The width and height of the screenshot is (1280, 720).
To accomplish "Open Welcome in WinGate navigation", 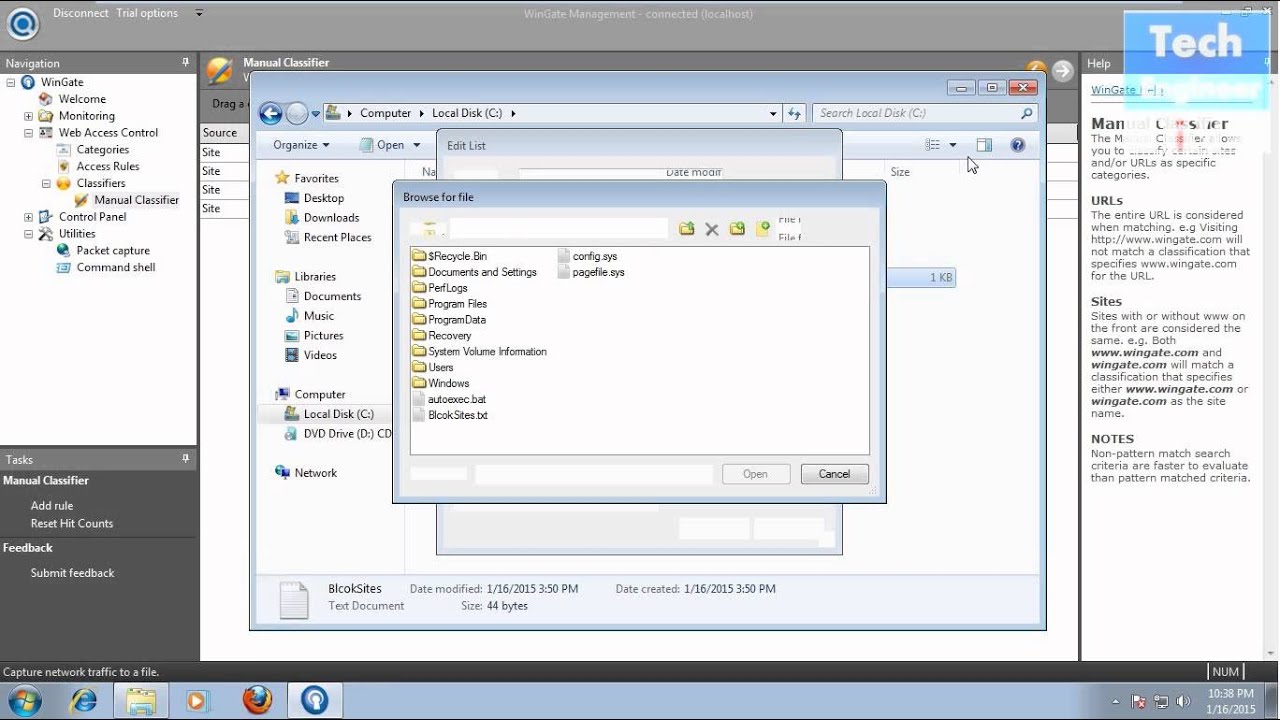I will tap(72, 99).
